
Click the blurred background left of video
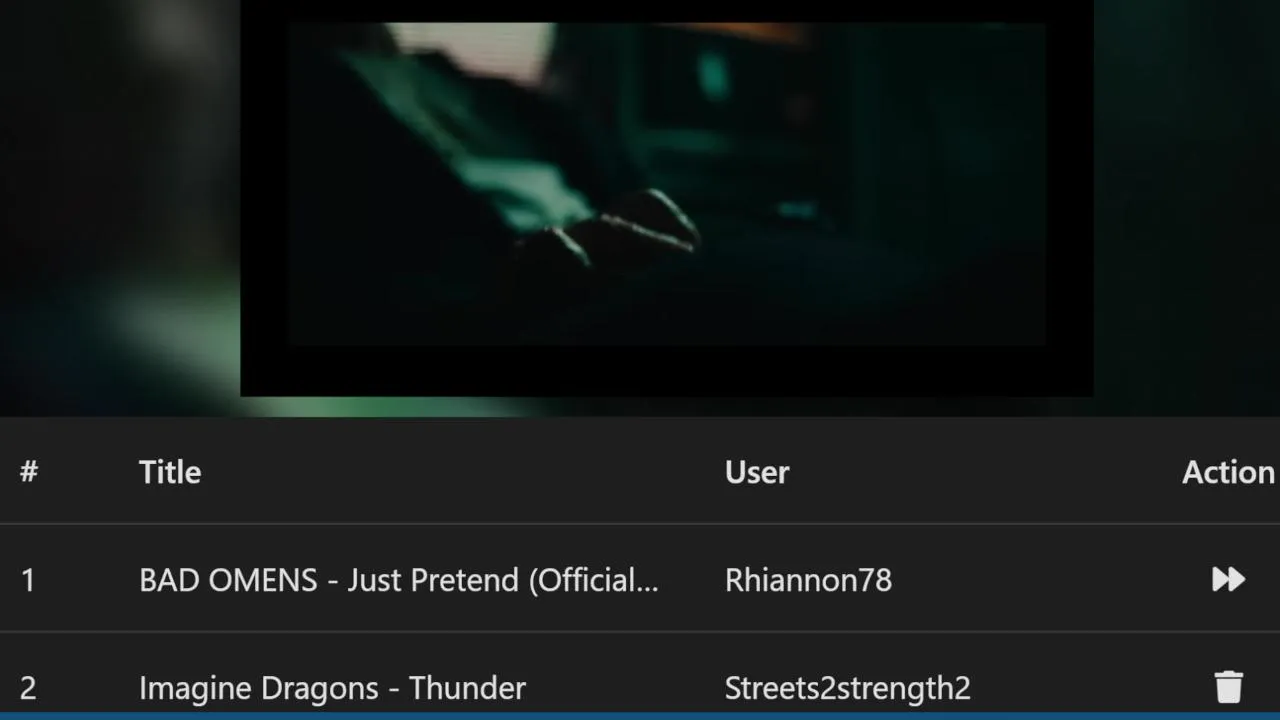click(x=120, y=200)
